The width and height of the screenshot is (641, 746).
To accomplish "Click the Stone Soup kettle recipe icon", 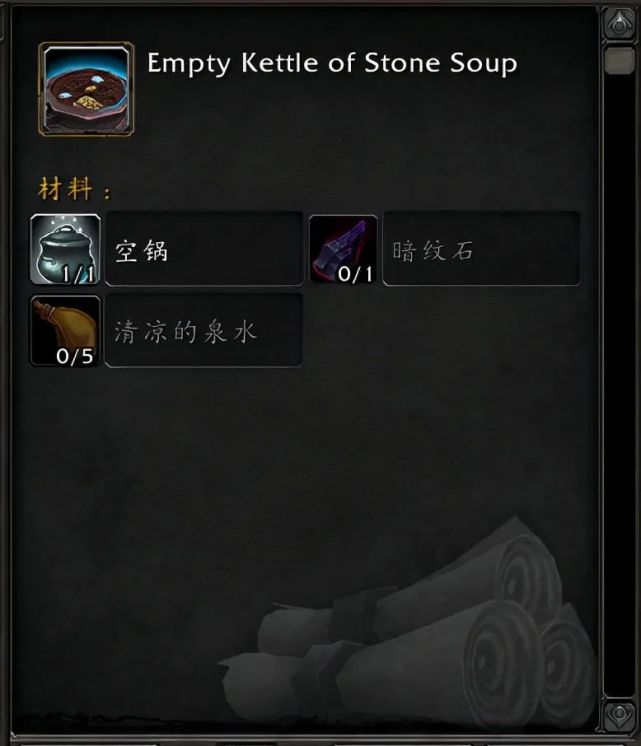I will coord(86,89).
